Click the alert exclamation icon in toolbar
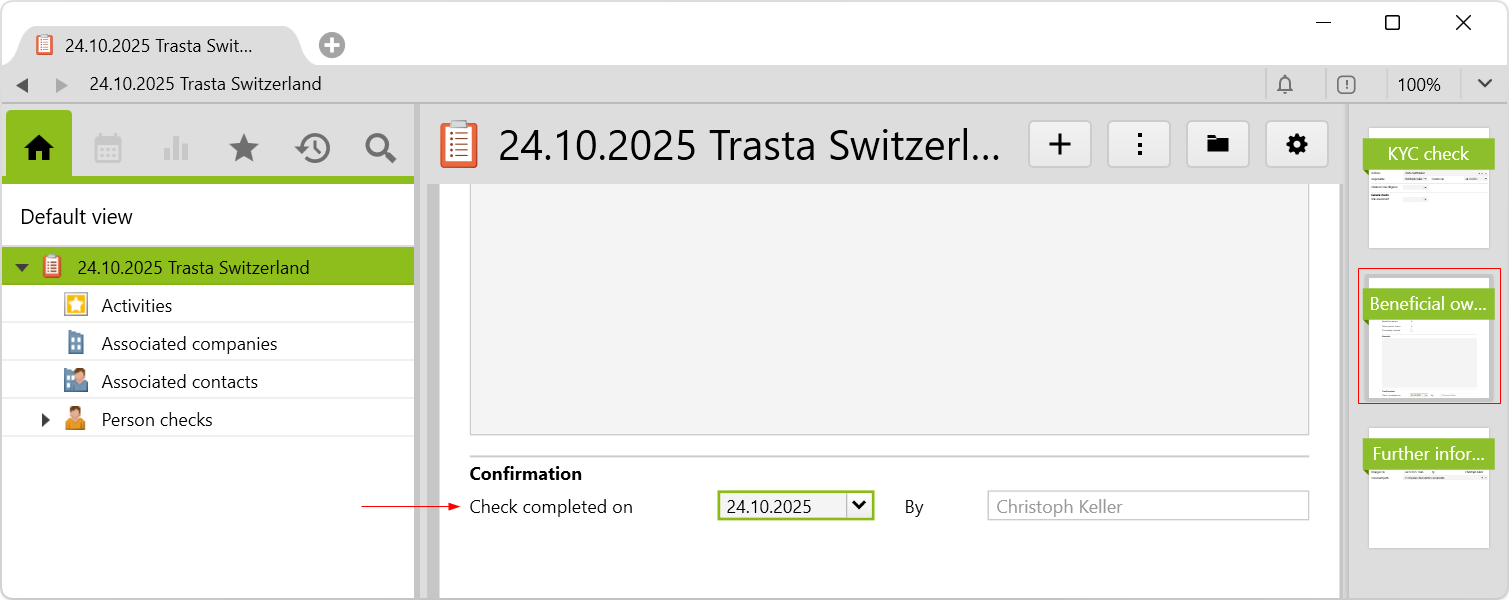The height and width of the screenshot is (600, 1509). 1346,84
